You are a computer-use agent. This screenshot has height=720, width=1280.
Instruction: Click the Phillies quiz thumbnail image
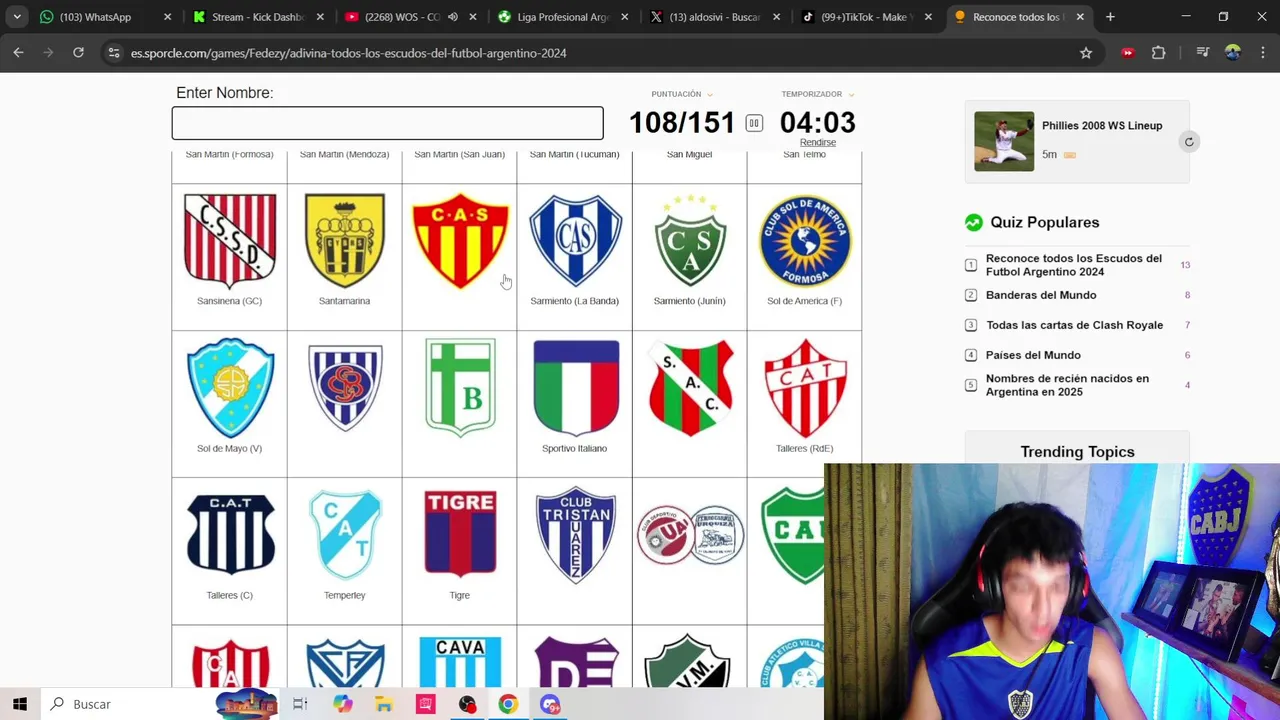[1004, 141]
